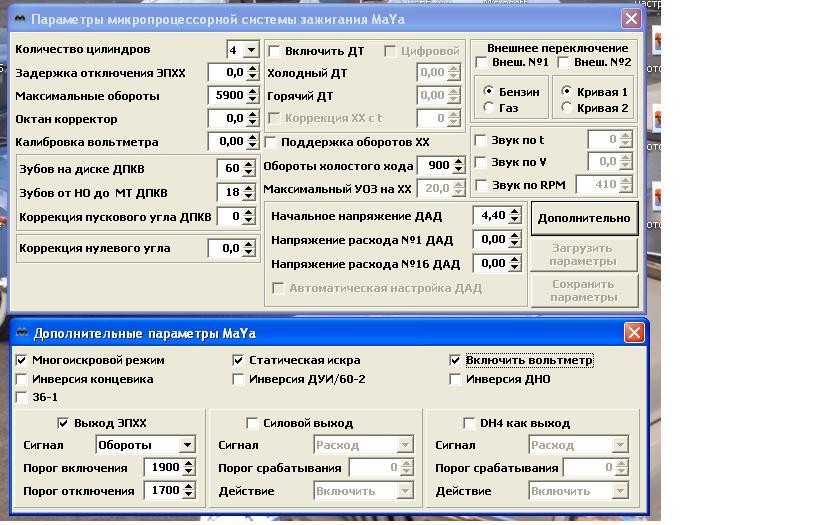Image resolution: width=840 pixels, height=525 pixels.
Task: Enable the Включить ДТ checkbox
Action: pos(274,51)
